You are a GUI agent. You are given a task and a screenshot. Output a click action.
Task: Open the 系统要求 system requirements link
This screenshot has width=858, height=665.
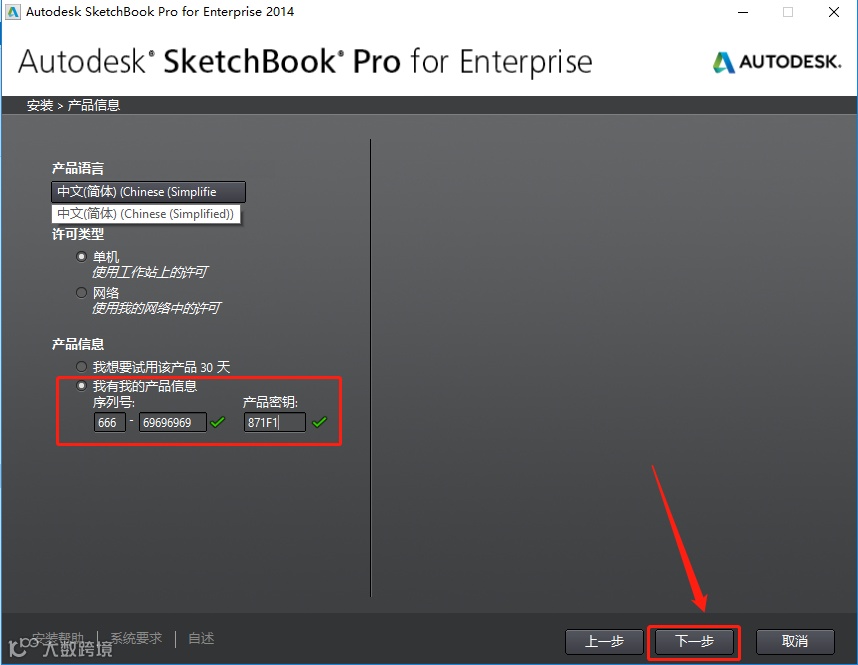tap(136, 638)
